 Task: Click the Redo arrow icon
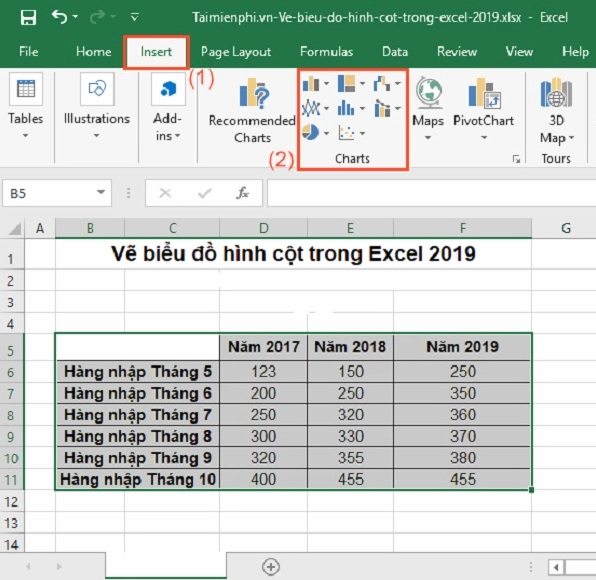(98, 17)
